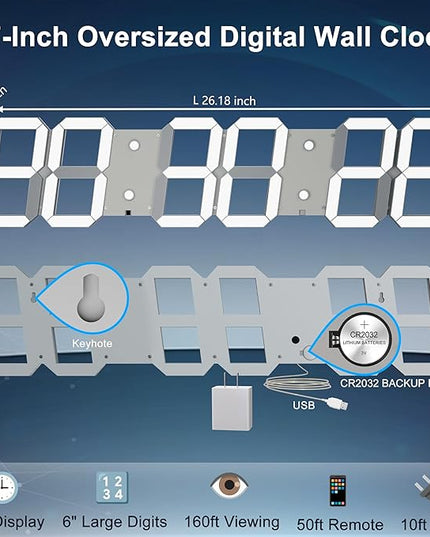The image size is (430, 537).
Task: Click the 'Keyhole' label
Action: 92,344
